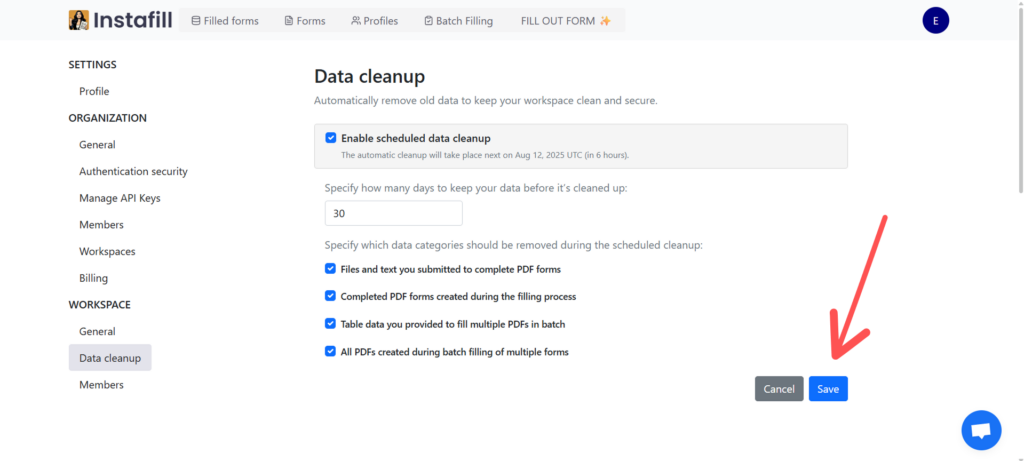This screenshot has width=1024, height=461.
Task: Uncheck Completed PDF forms created option
Action: click(330, 296)
